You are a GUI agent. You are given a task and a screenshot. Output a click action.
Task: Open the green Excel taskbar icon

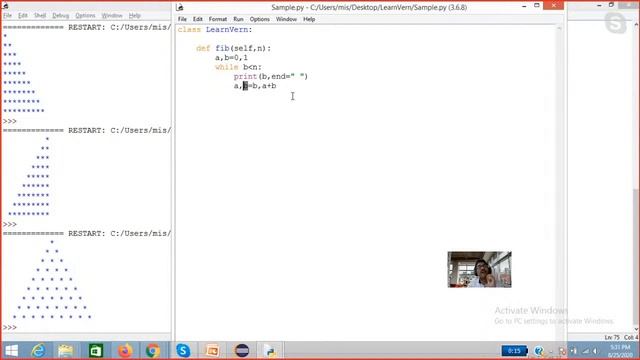tap(96, 351)
